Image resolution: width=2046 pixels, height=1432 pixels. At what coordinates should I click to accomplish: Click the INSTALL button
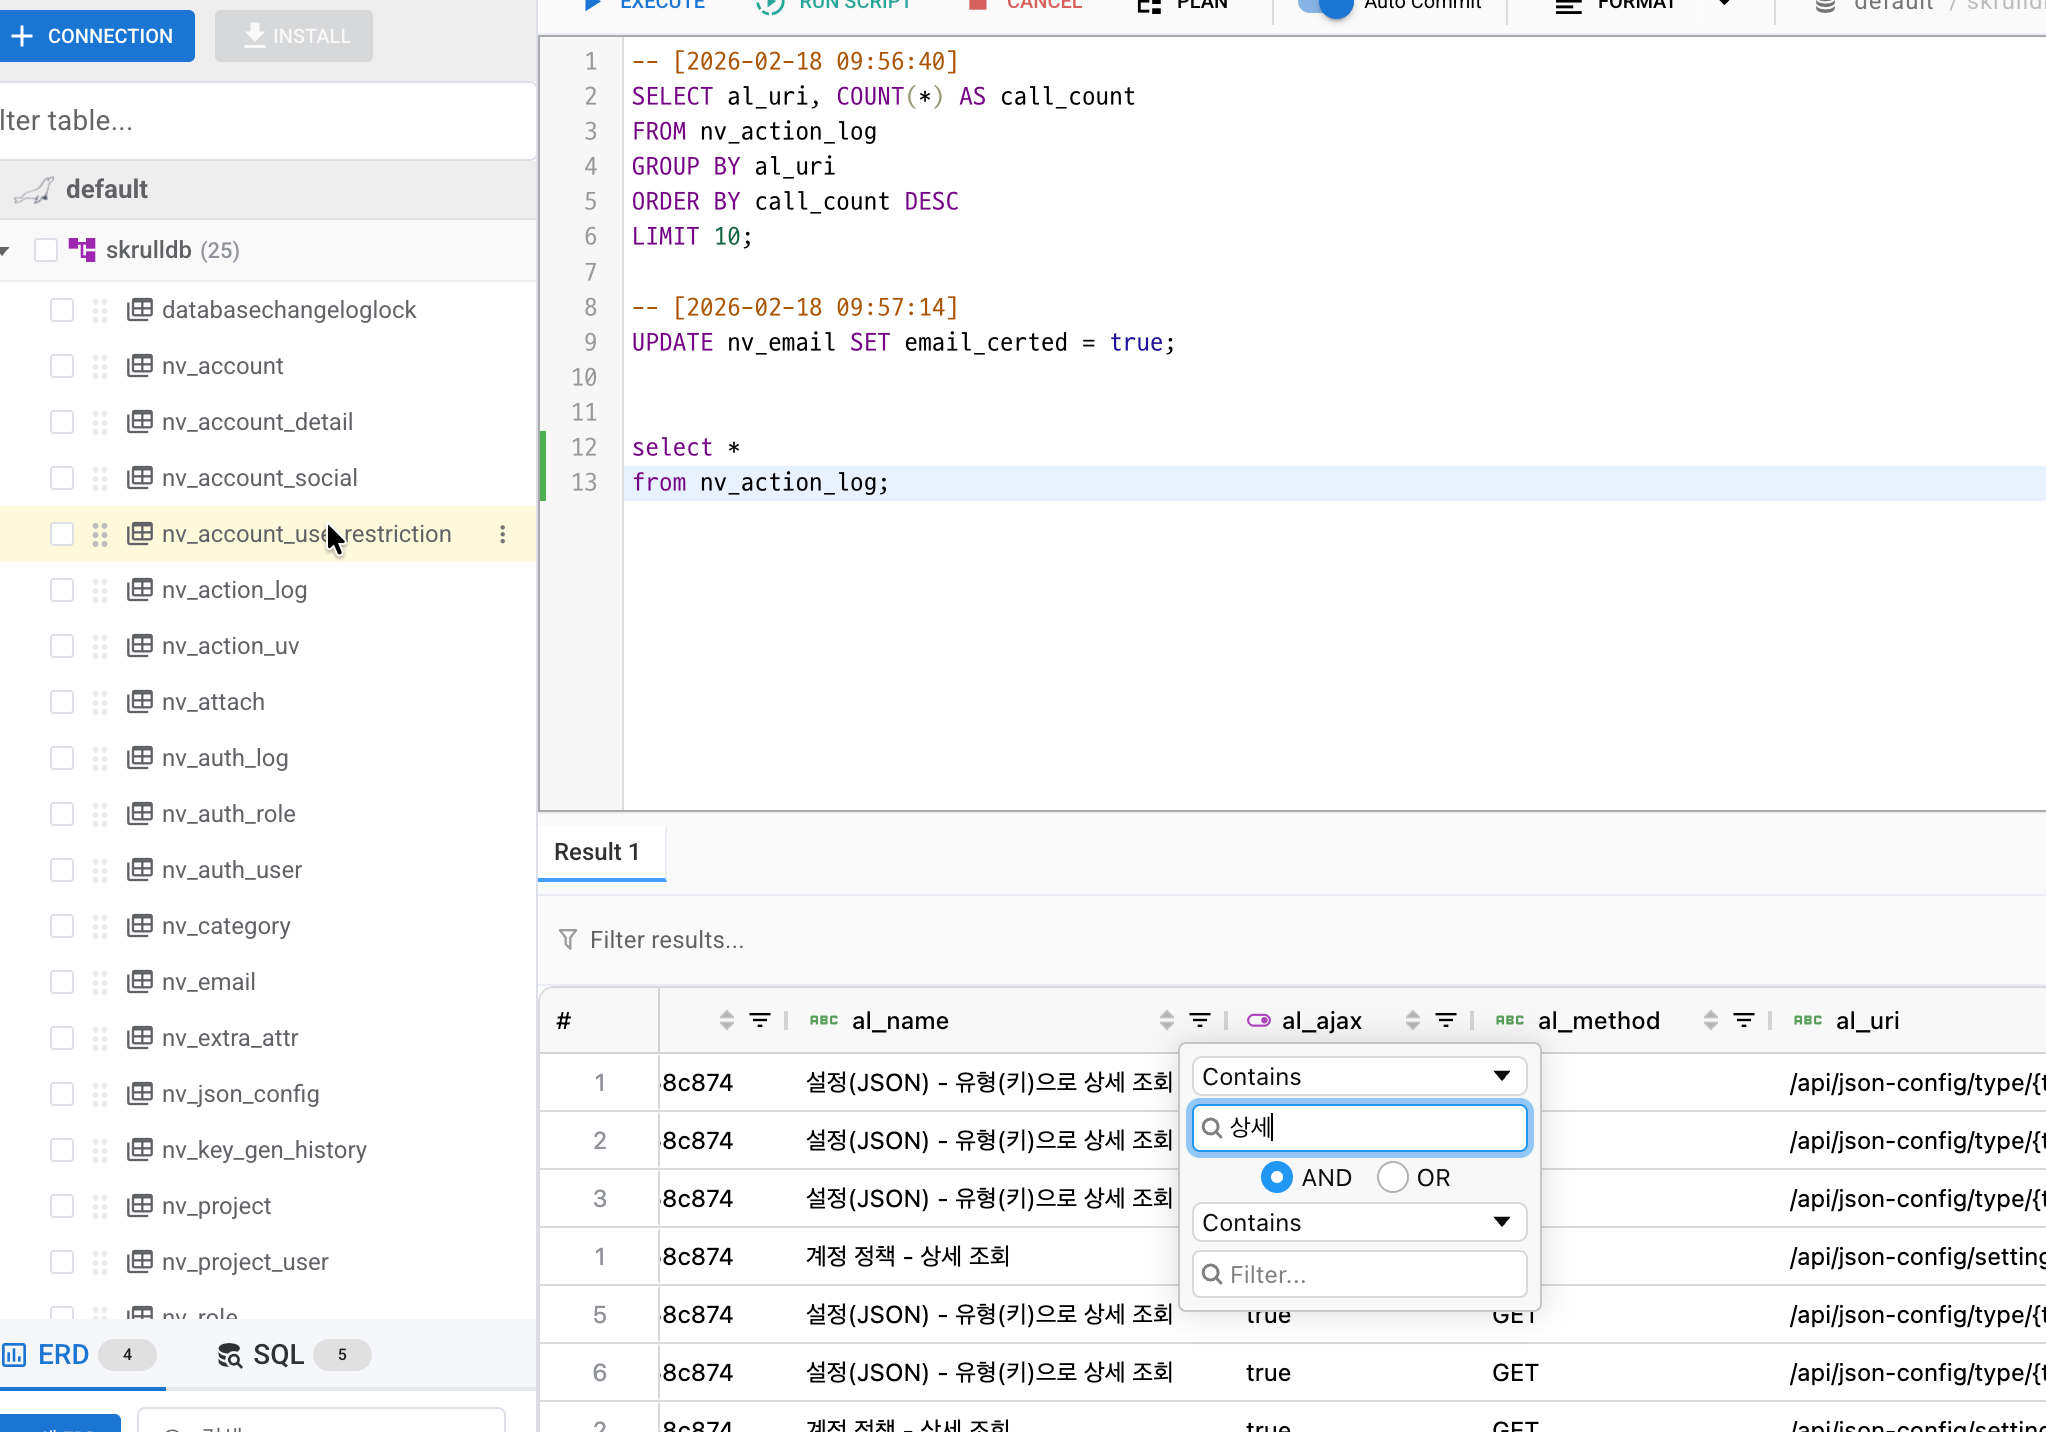point(293,35)
